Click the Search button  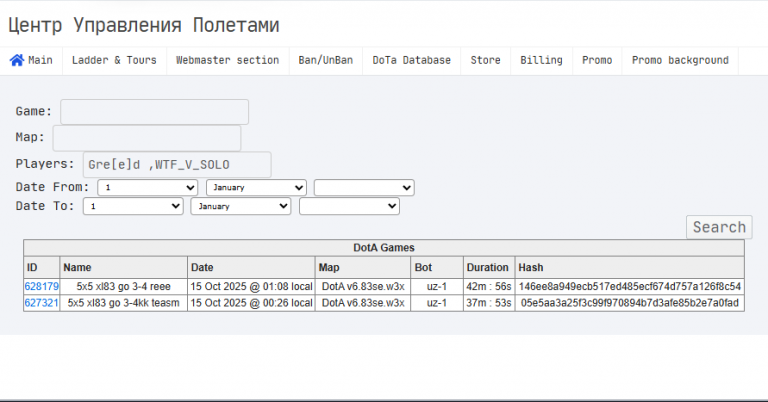(x=719, y=227)
